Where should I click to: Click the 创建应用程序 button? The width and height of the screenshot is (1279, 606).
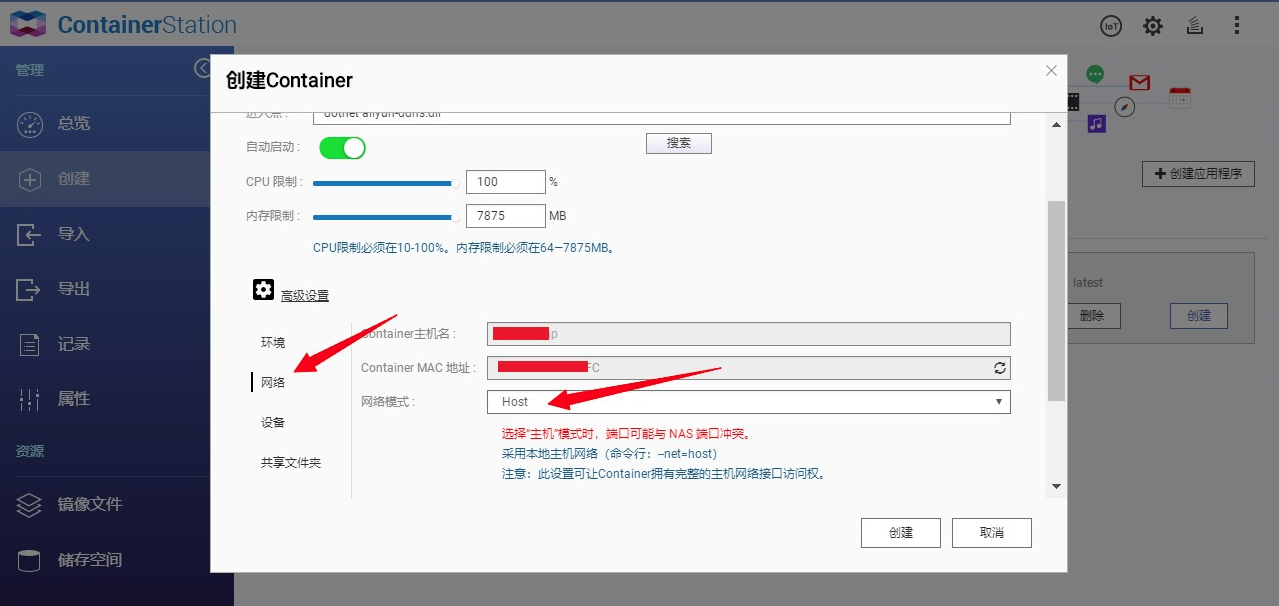(x=1198, y=174)
